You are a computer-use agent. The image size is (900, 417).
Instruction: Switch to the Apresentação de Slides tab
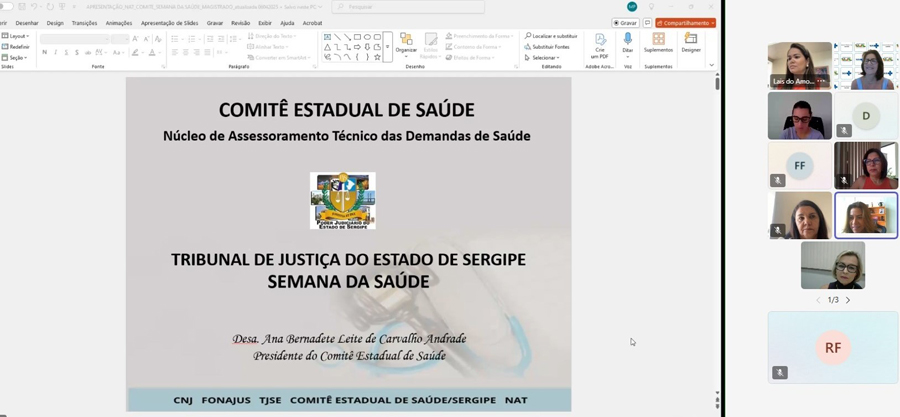point(169,23)
